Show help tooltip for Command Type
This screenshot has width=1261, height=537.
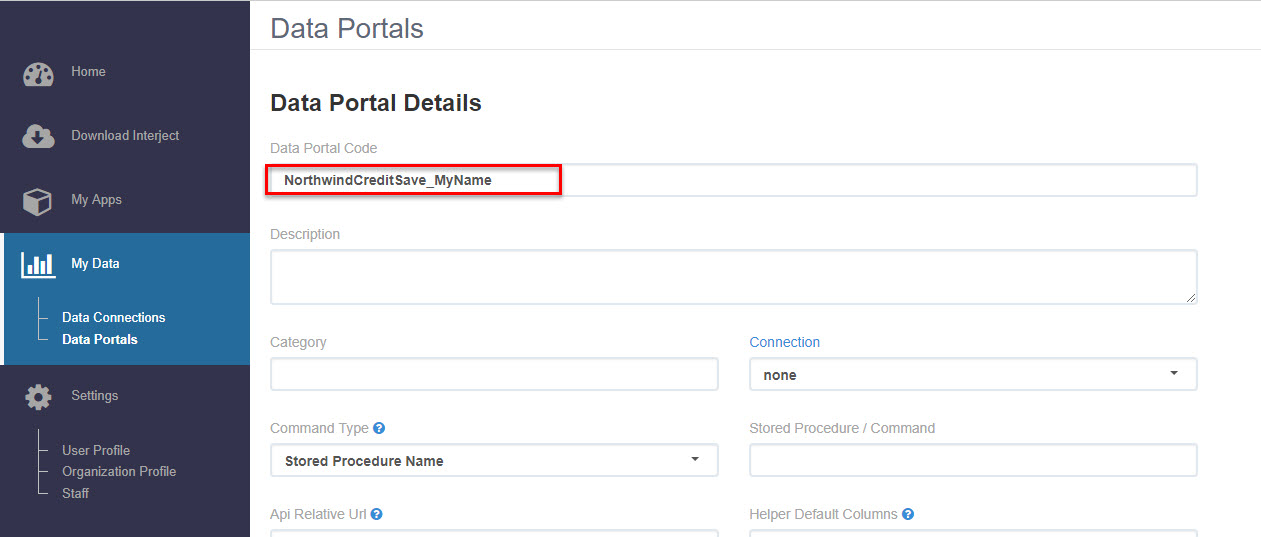point(379,428)
